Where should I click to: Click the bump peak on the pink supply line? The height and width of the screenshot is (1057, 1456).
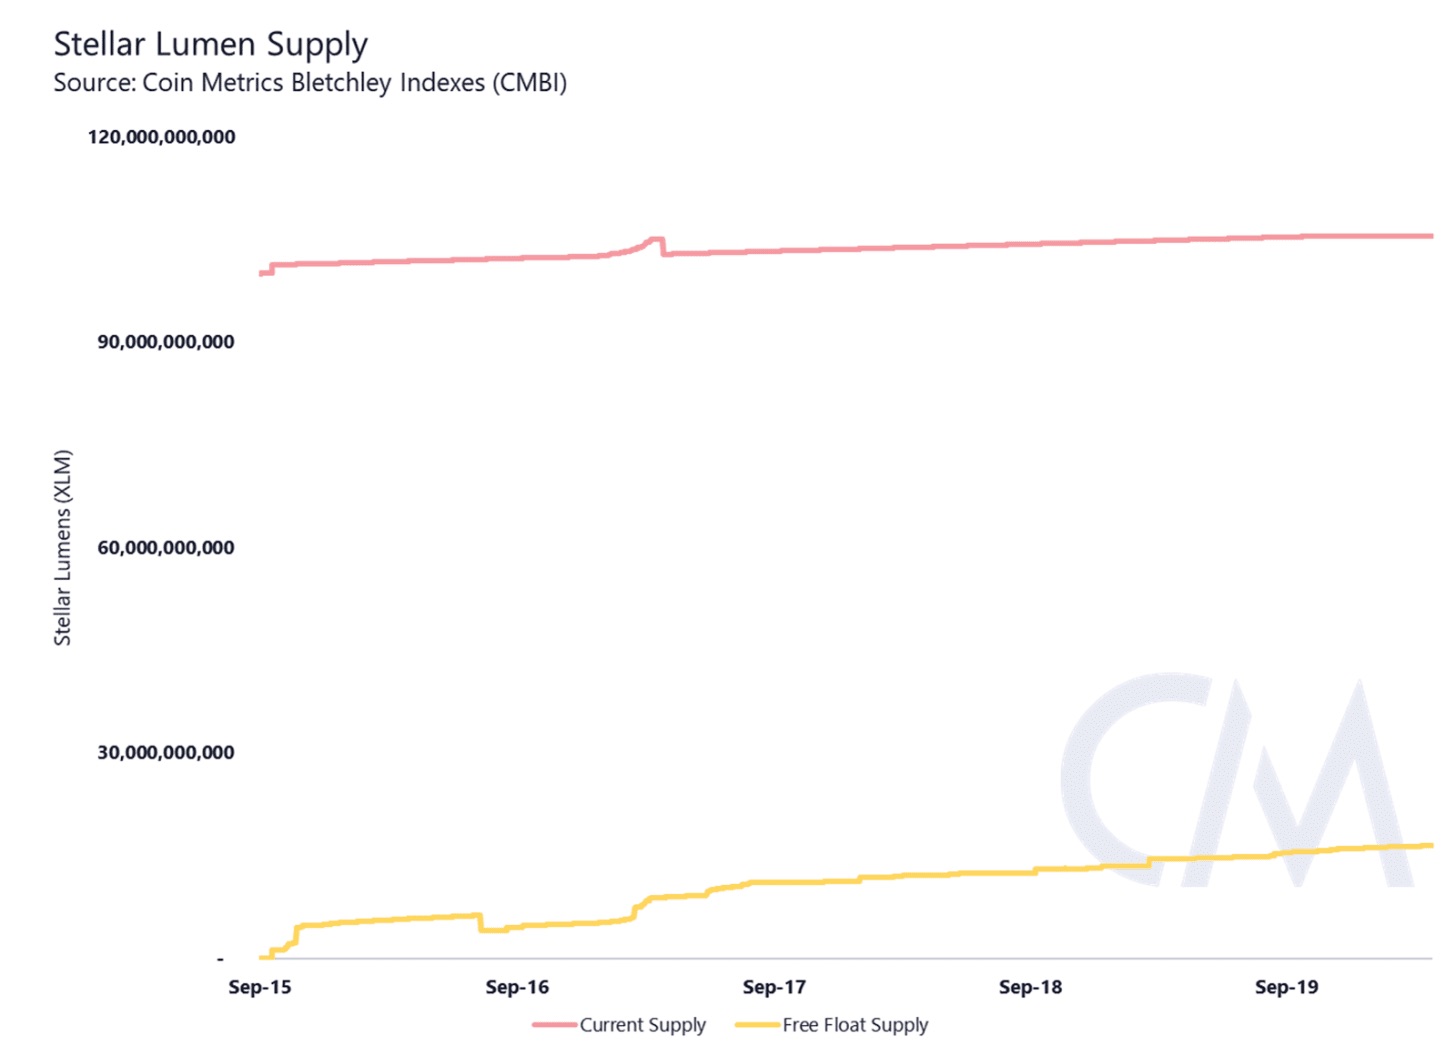click(656, 239)
